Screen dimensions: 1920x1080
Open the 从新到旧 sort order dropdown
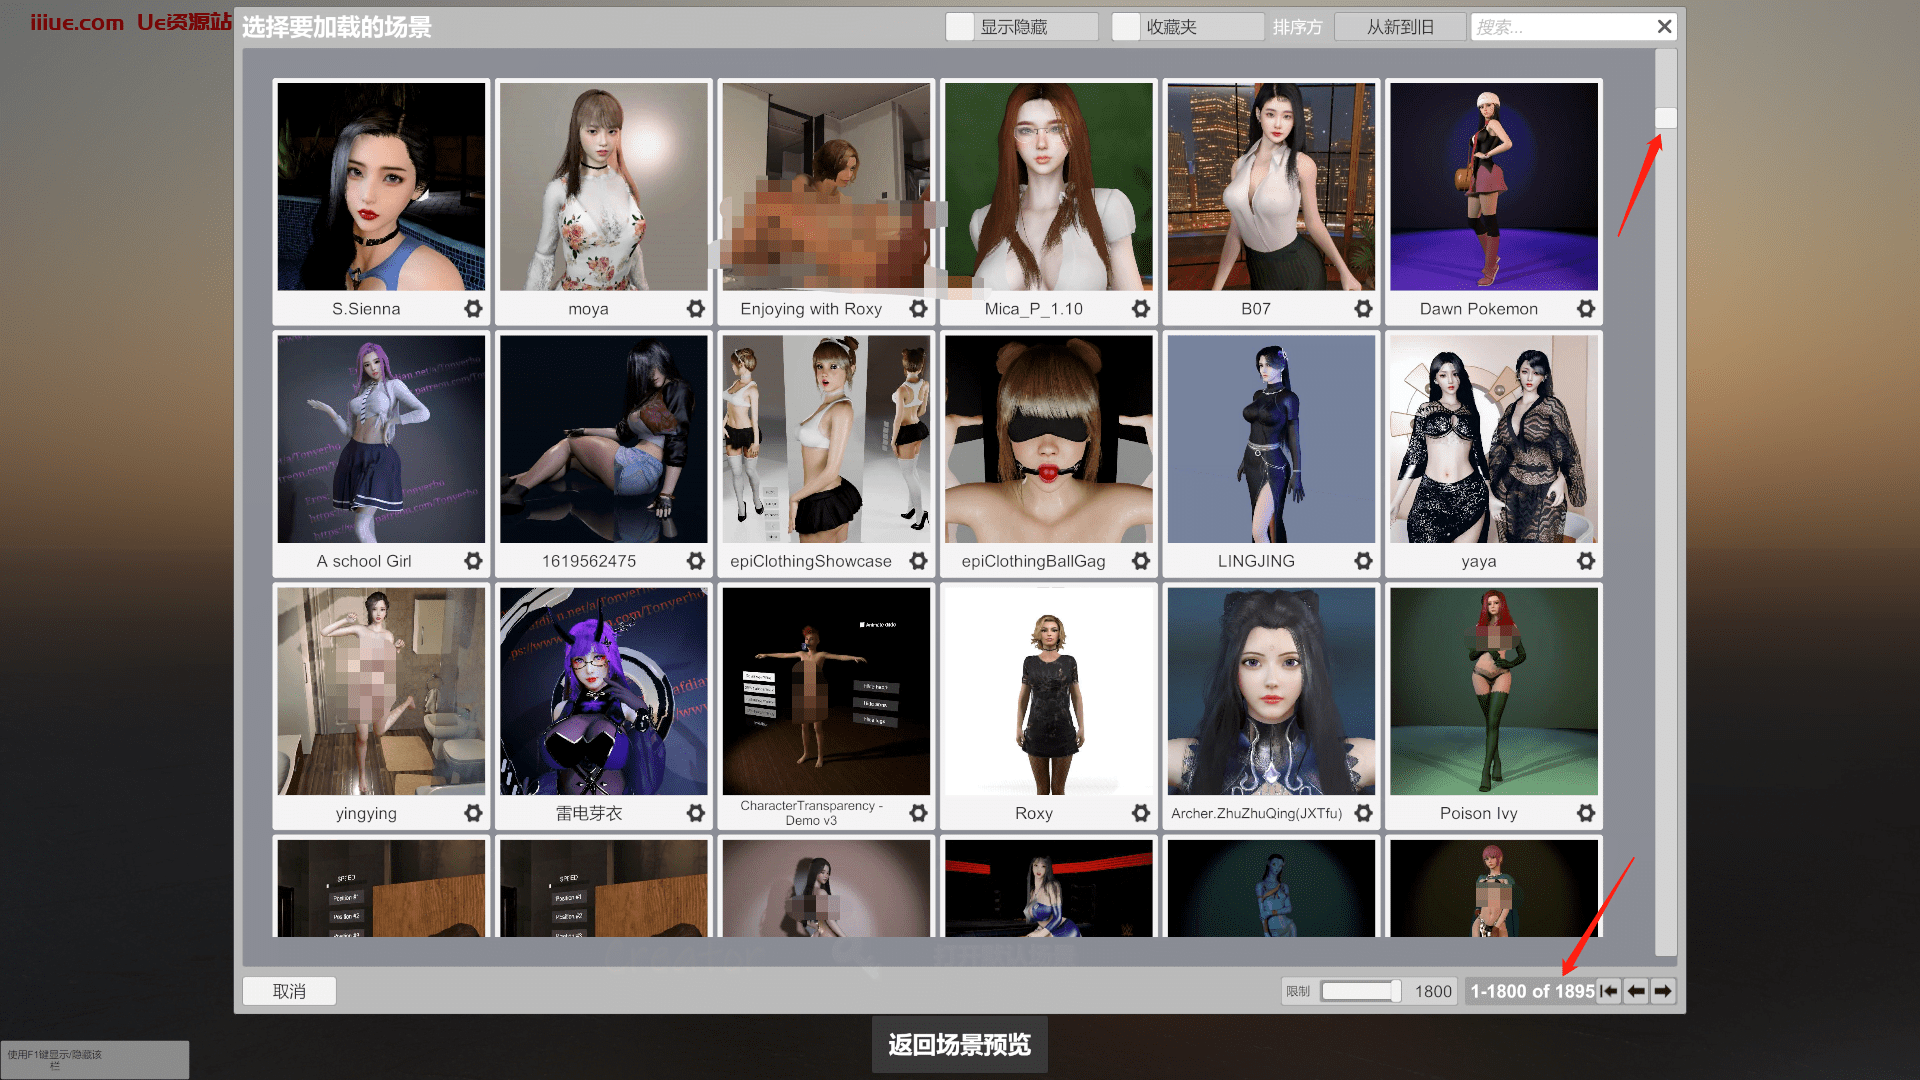pos(1400,26)
